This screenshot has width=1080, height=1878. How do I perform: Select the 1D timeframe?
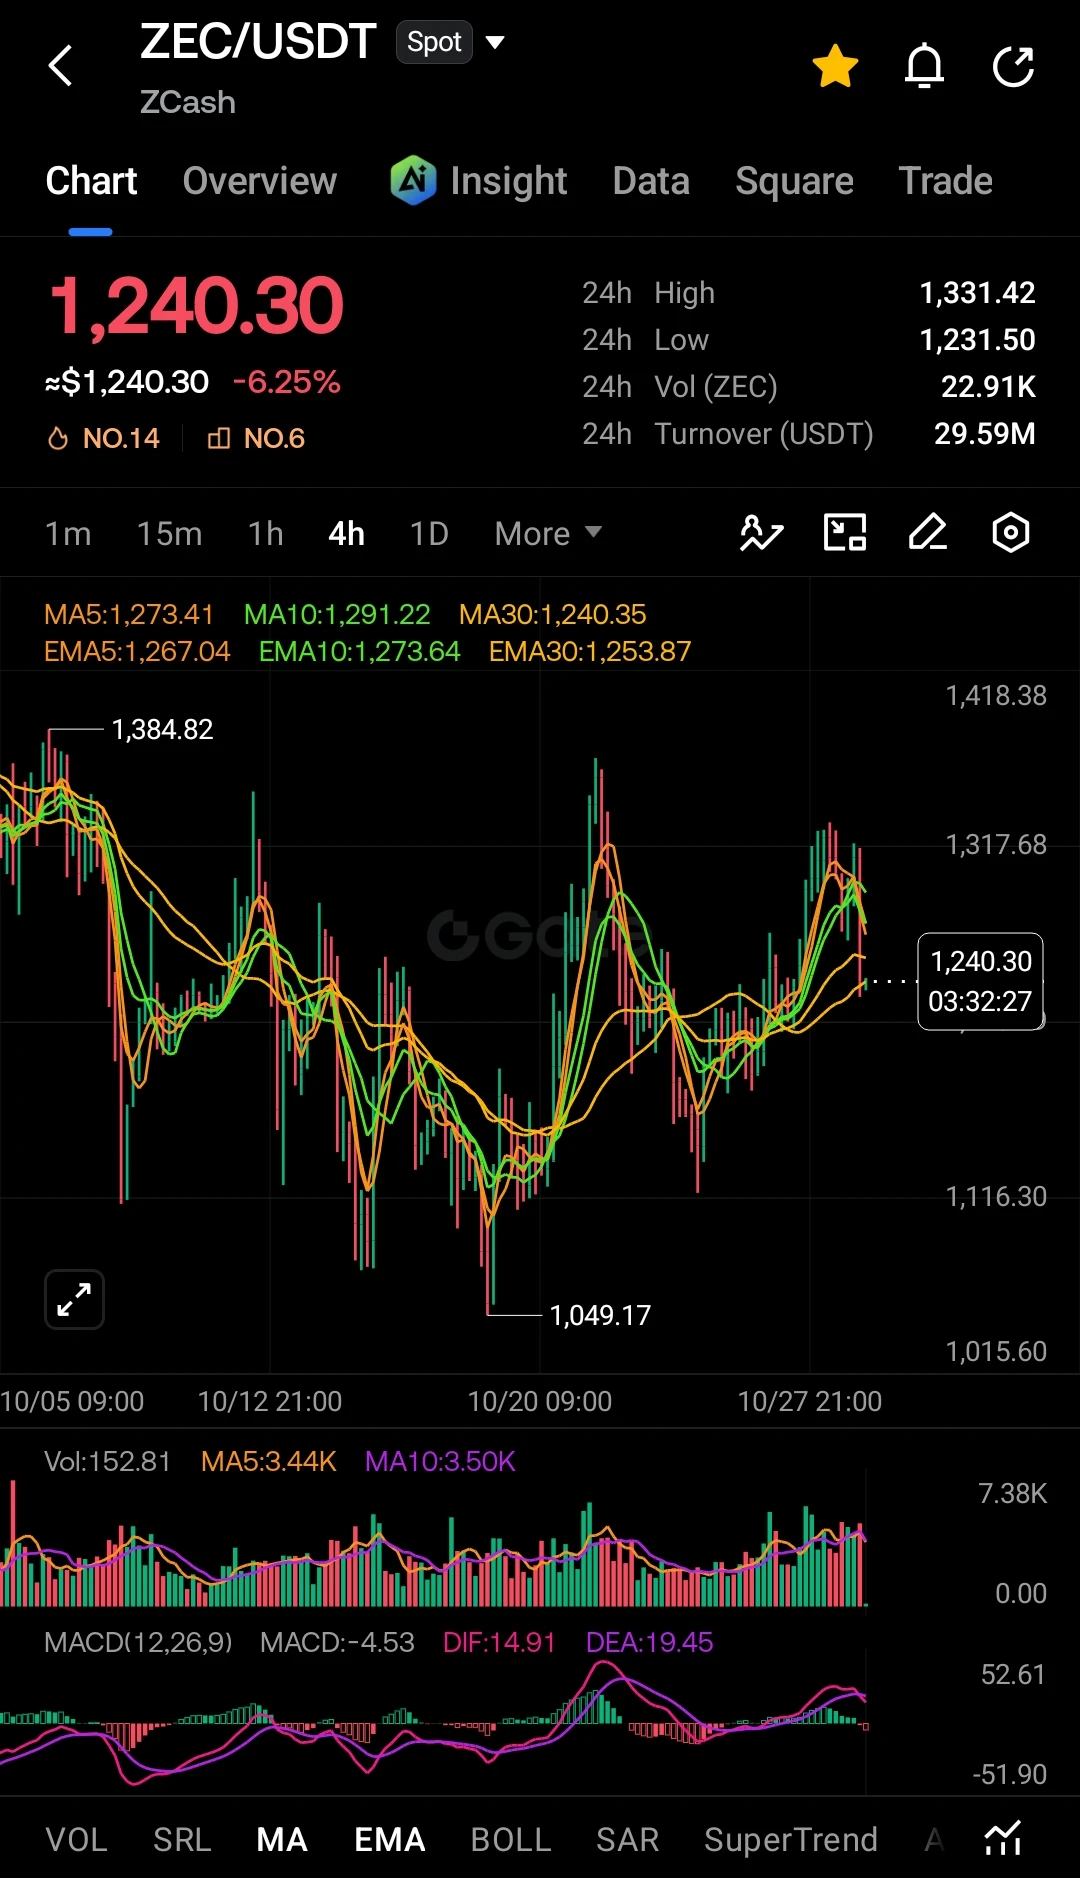[x=429, y=534]
